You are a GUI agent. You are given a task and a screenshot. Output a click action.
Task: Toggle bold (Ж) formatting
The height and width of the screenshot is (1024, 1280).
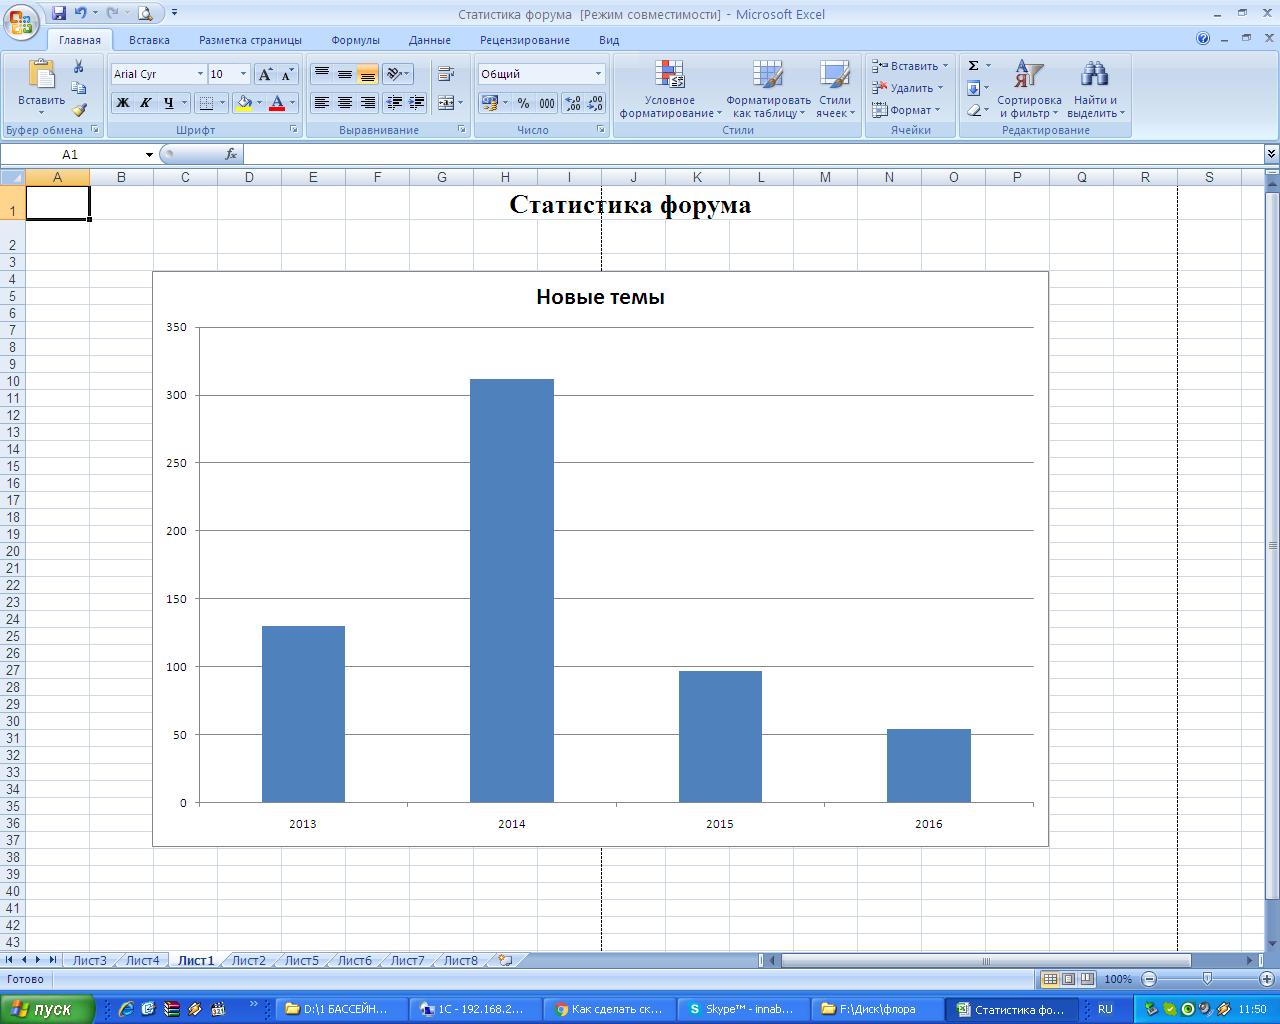pos(122,103)
